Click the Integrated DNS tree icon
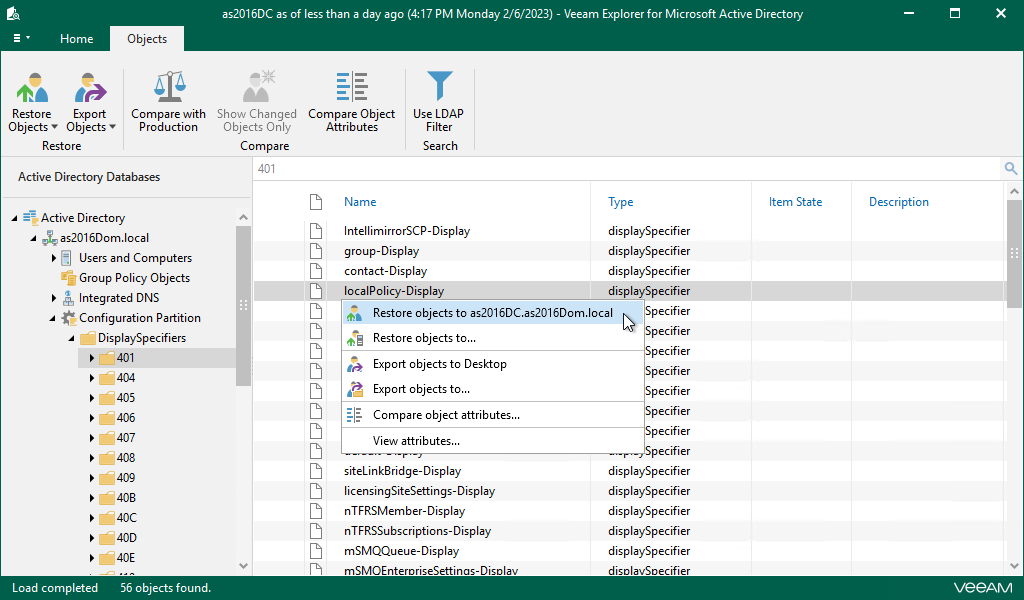 [68, 298]
